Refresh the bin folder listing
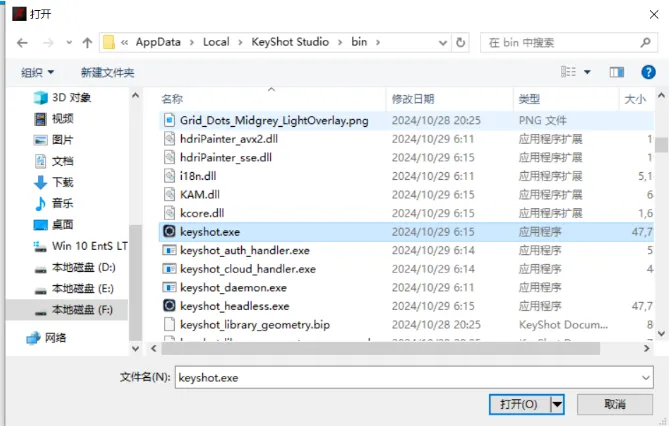This screenshot has height=426, width=669. (x=460, y=42)
